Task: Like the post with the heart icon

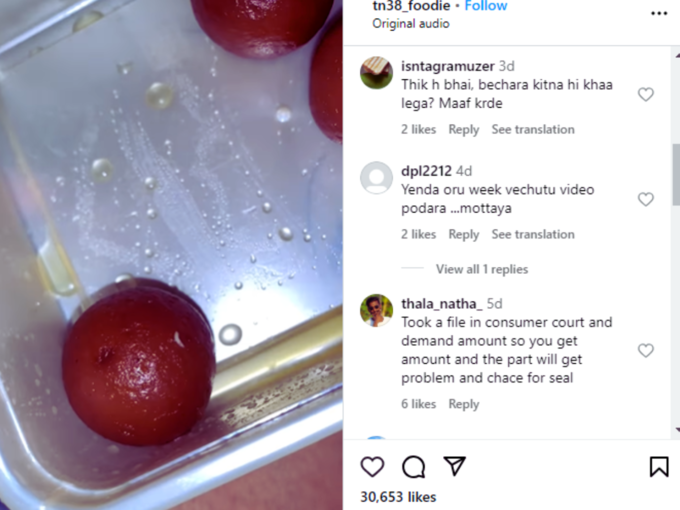Action: click(x=372, y=467)
